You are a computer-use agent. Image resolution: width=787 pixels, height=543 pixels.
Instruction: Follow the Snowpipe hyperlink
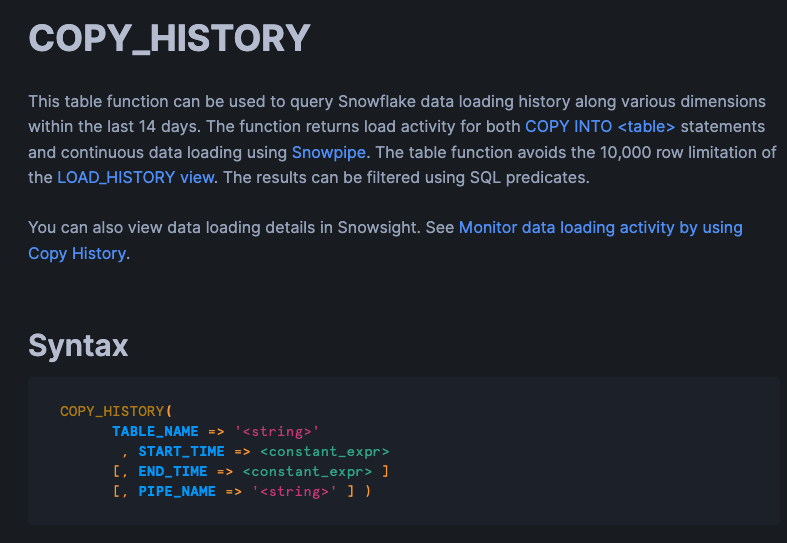coord(329,152)
